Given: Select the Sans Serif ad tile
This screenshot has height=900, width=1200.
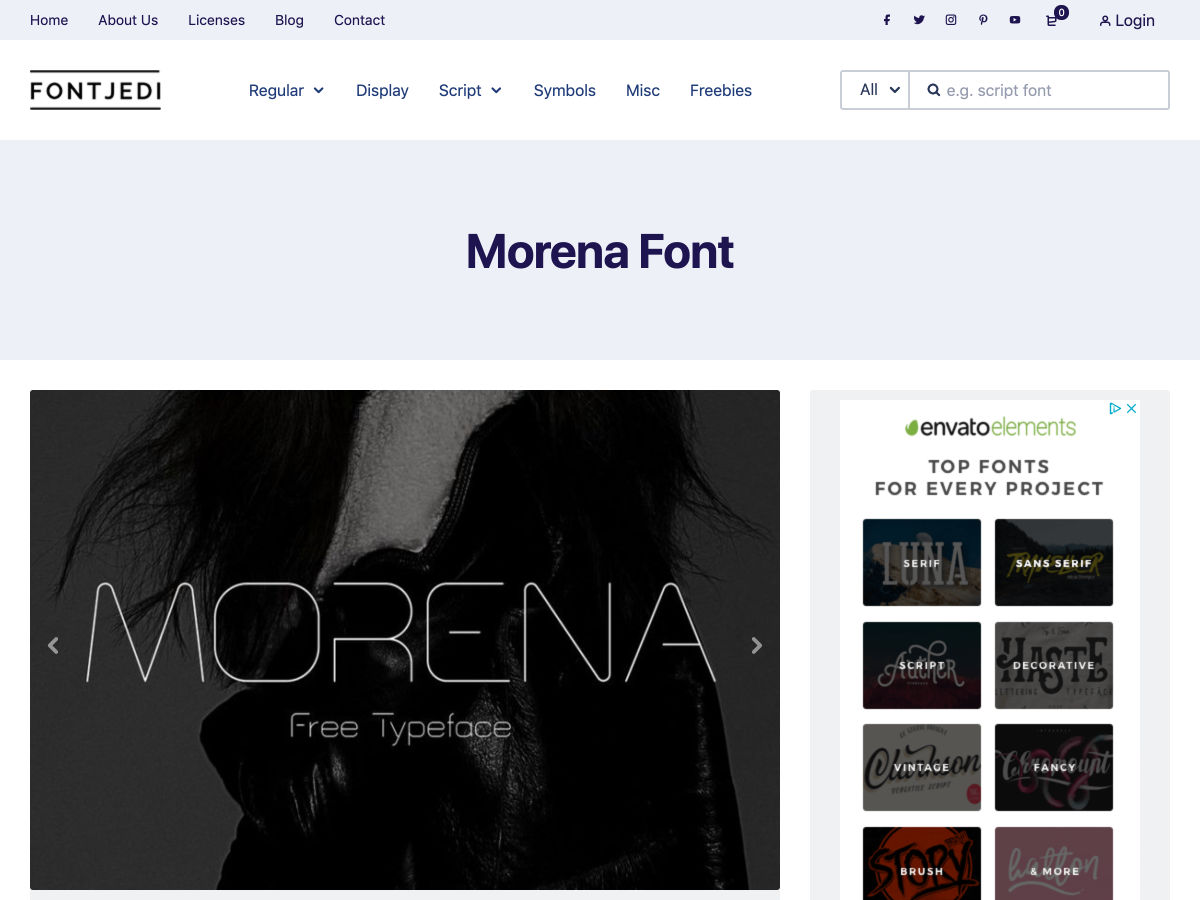Looking at the screenshot, I should (1054, 562).
